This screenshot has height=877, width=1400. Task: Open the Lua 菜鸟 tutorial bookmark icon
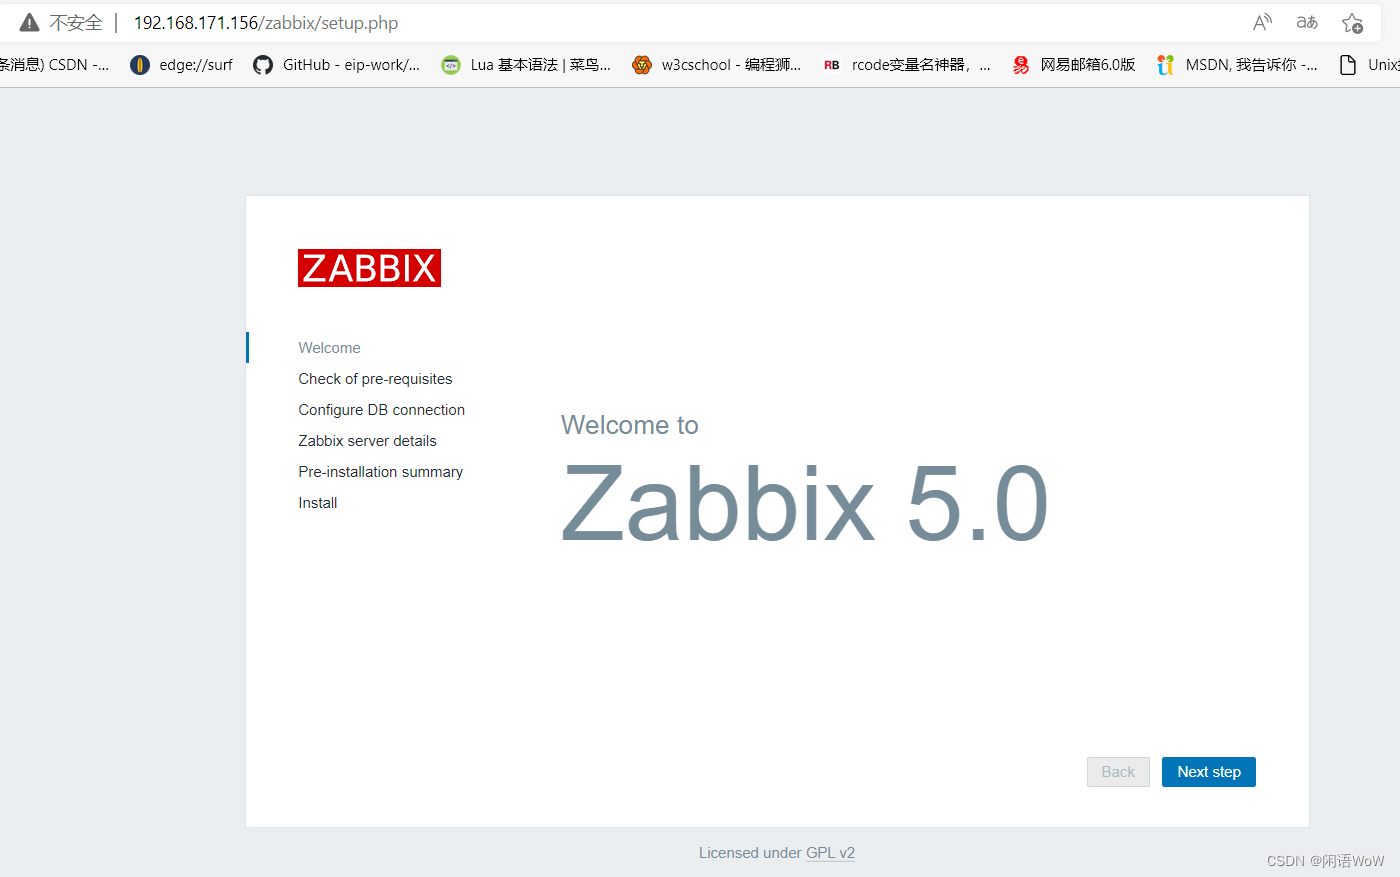coord(450,64)
